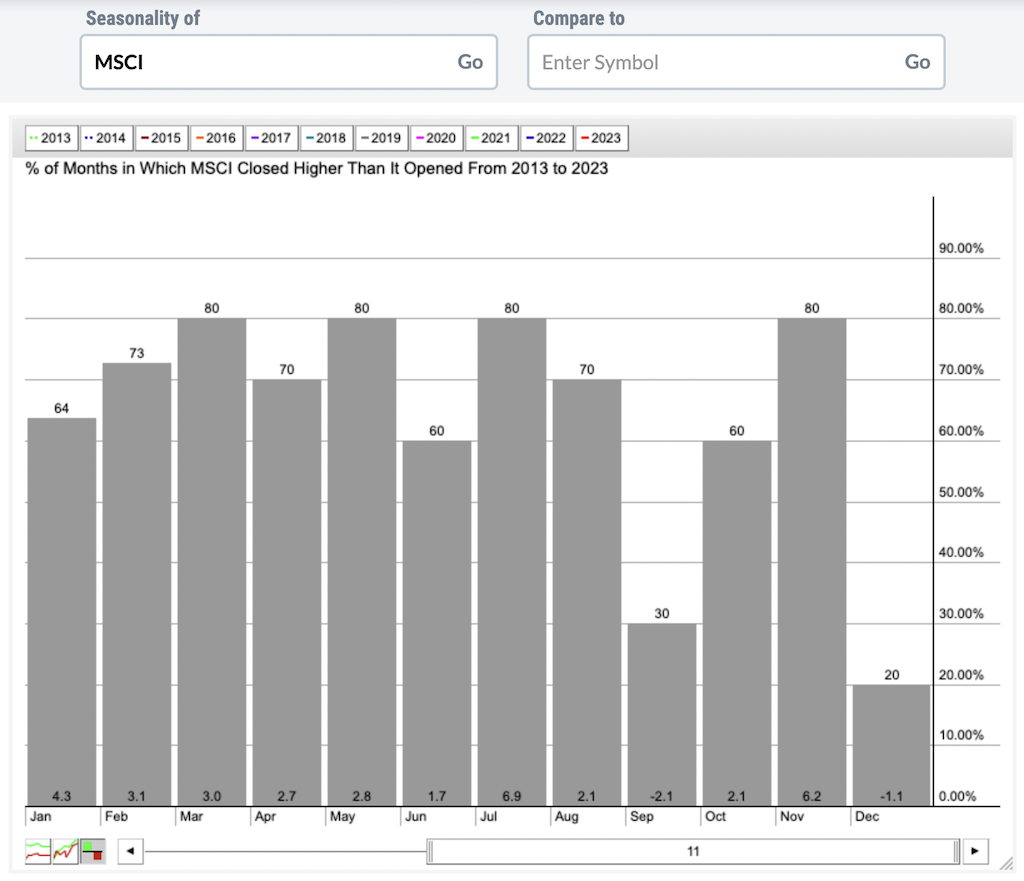
Task: Focus the Compare to Enter Symbol field
Action: point(736,62)
